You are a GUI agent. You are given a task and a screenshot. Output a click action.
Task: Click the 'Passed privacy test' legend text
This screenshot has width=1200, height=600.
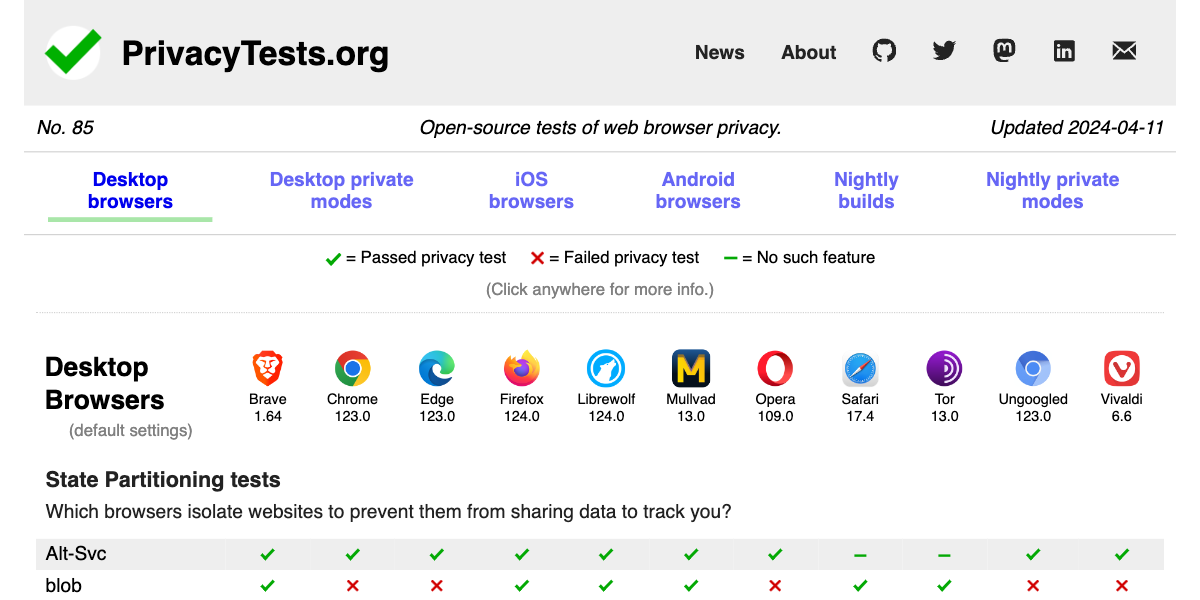434,258
